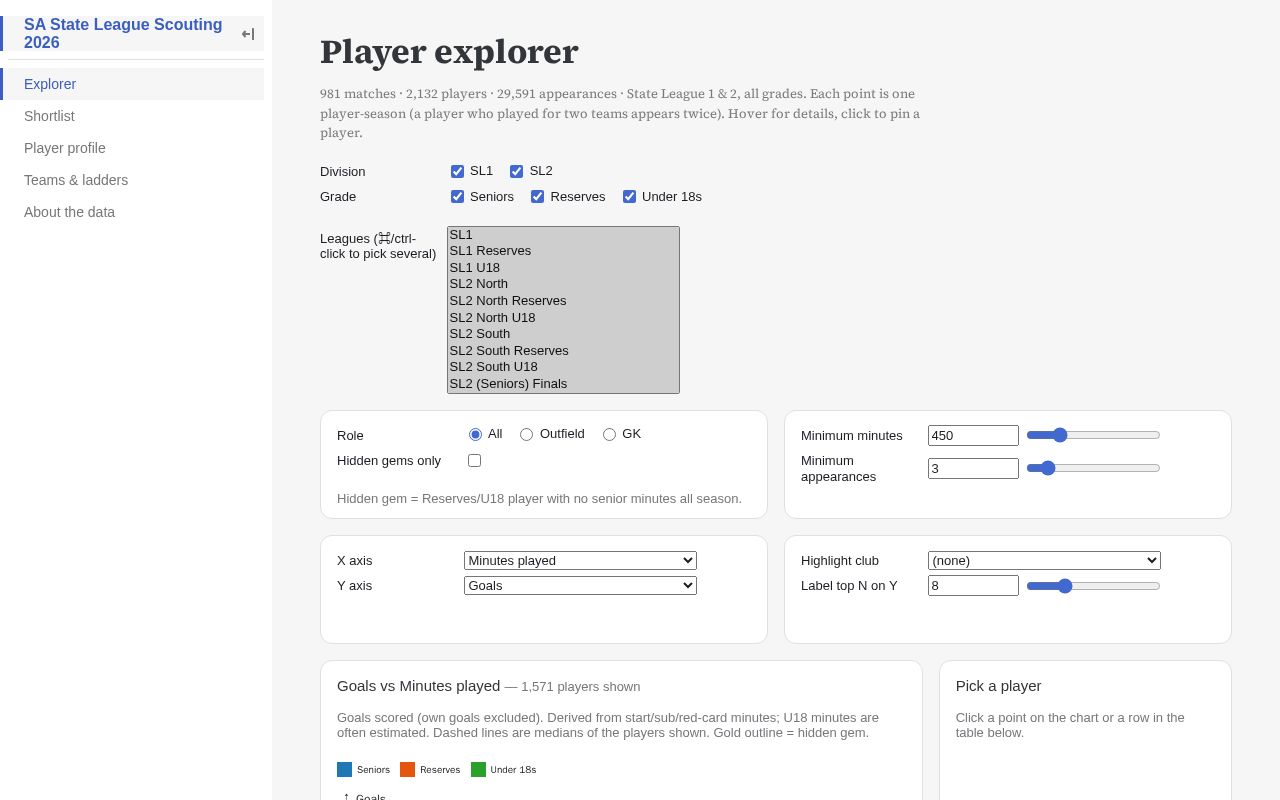Click the Minimum appearances number field
The image size is (1280, 800).
[x=973, y=468]
